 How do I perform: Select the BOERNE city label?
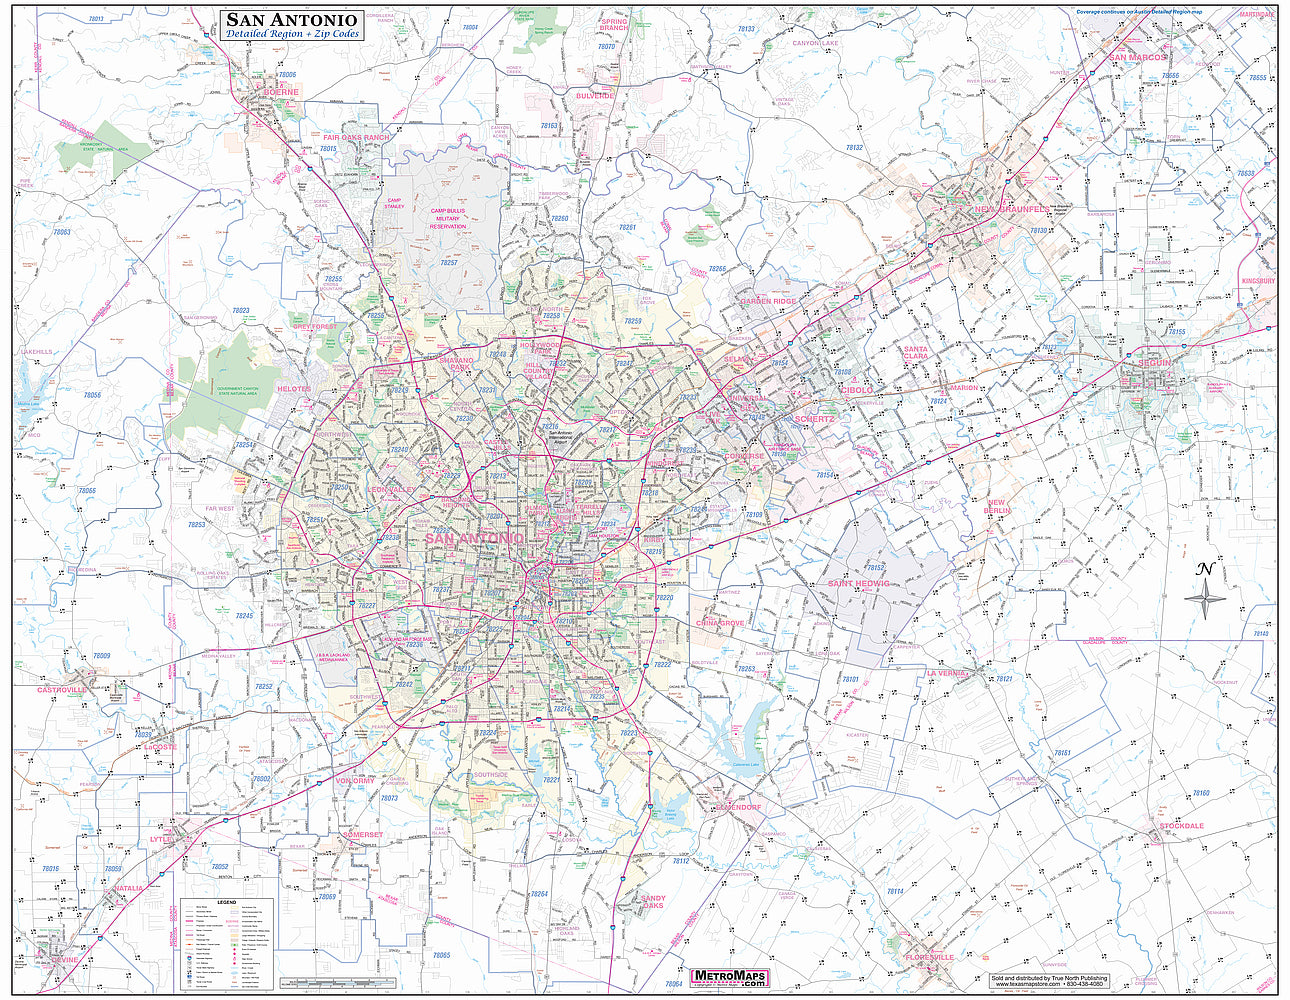(281, 92)
